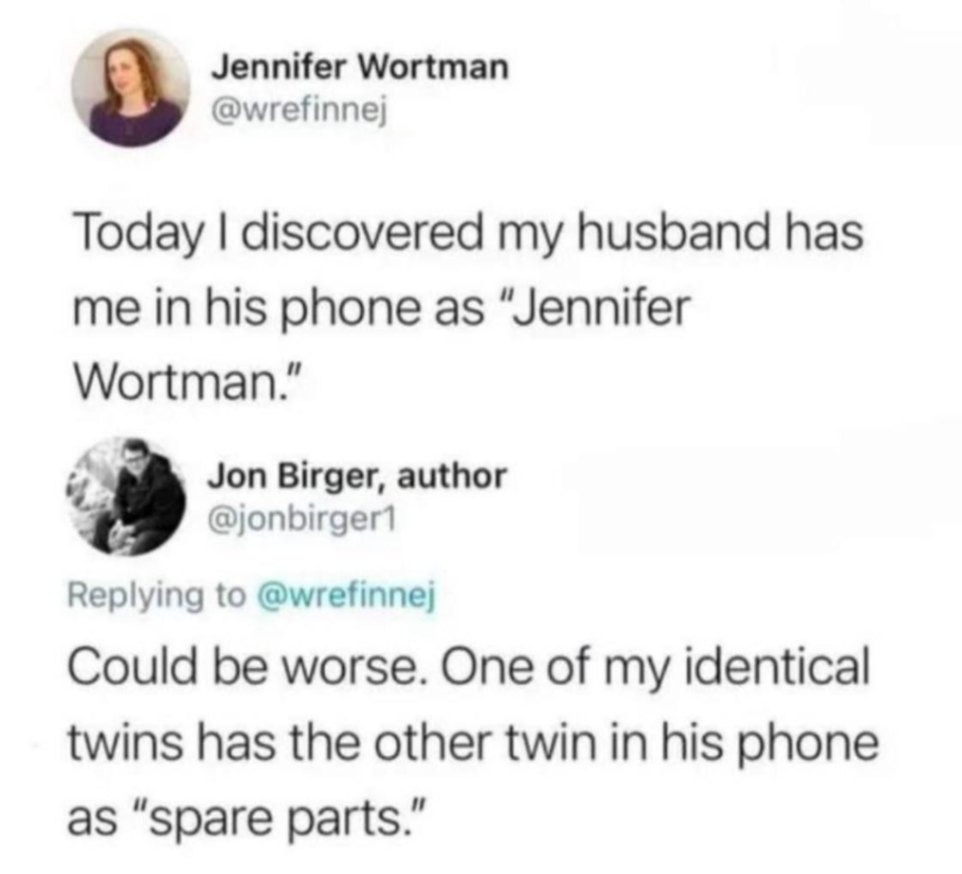Open Jon Birger's black-and-white avatar
962x874 pixels.
point(126,496)
